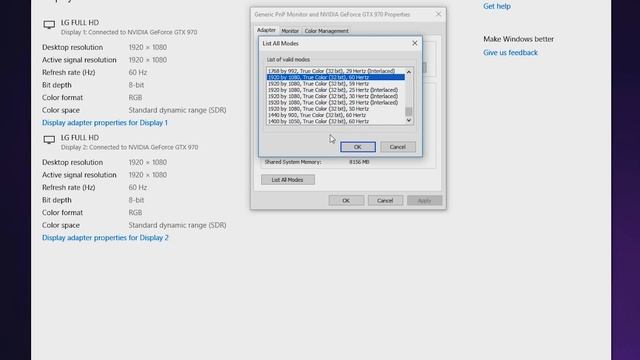The height and width of the screenshot is (360, 640).
Task: Click the modes list scroll up arrow
Action: (x=409, y=72)
